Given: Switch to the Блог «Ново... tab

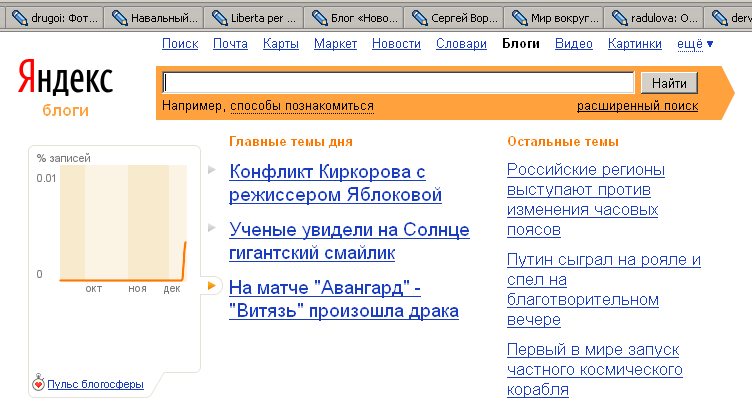Looking at the screenshot, I should [355, 18].
